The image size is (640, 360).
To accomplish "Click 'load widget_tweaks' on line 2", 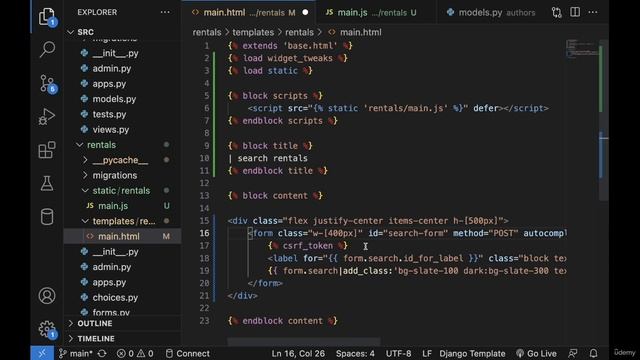I will [x=288, y=58].
